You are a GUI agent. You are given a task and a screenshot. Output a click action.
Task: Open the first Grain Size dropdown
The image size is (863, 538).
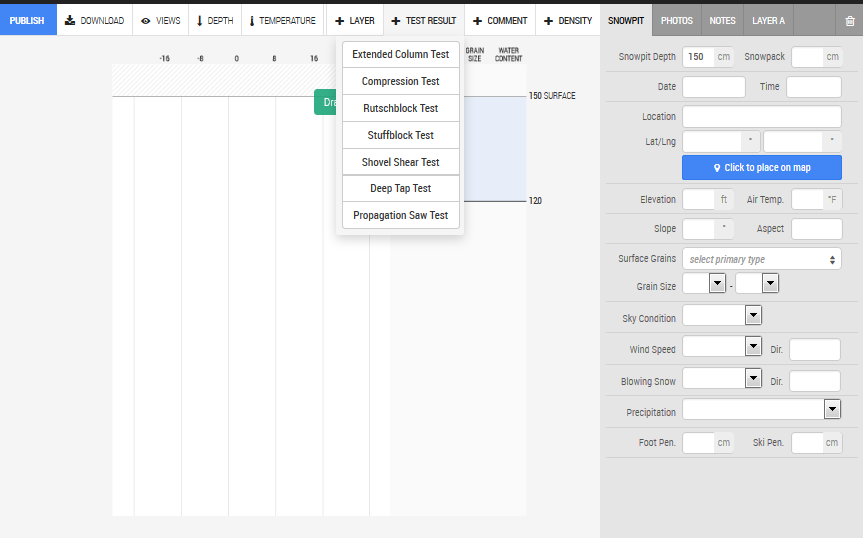(x=704, y=283)
